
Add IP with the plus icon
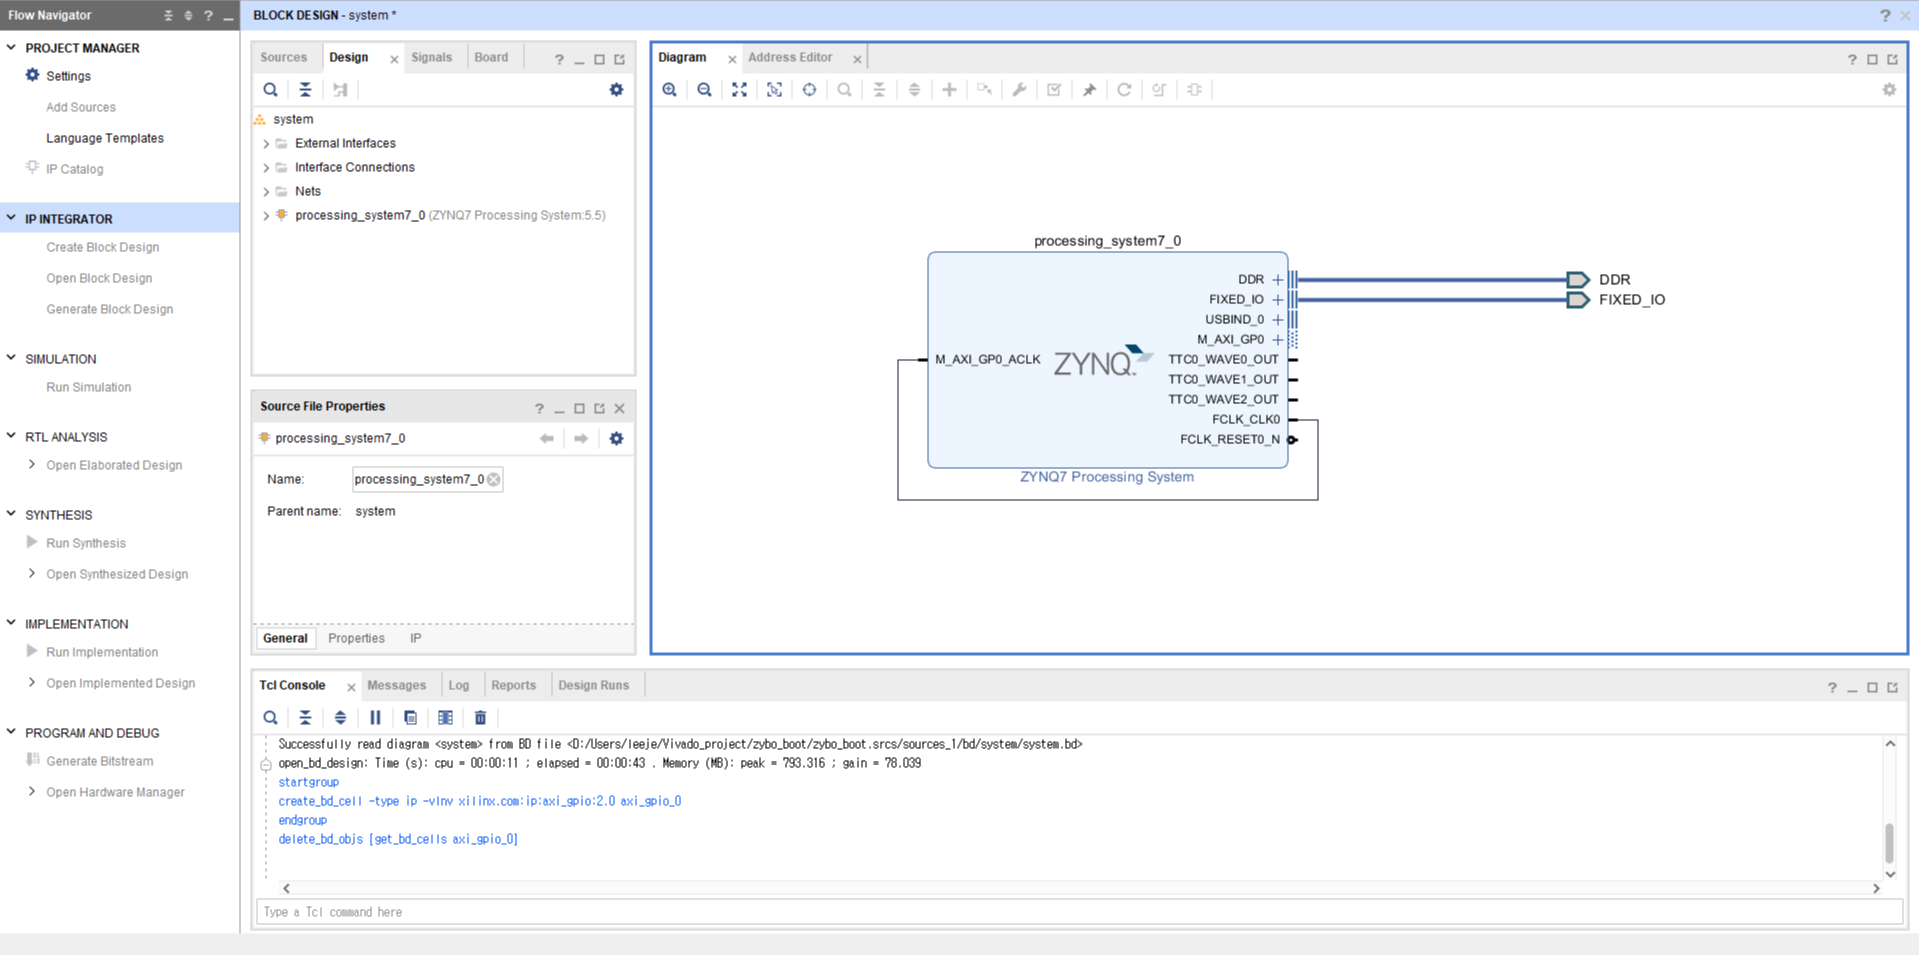(949, 90)
